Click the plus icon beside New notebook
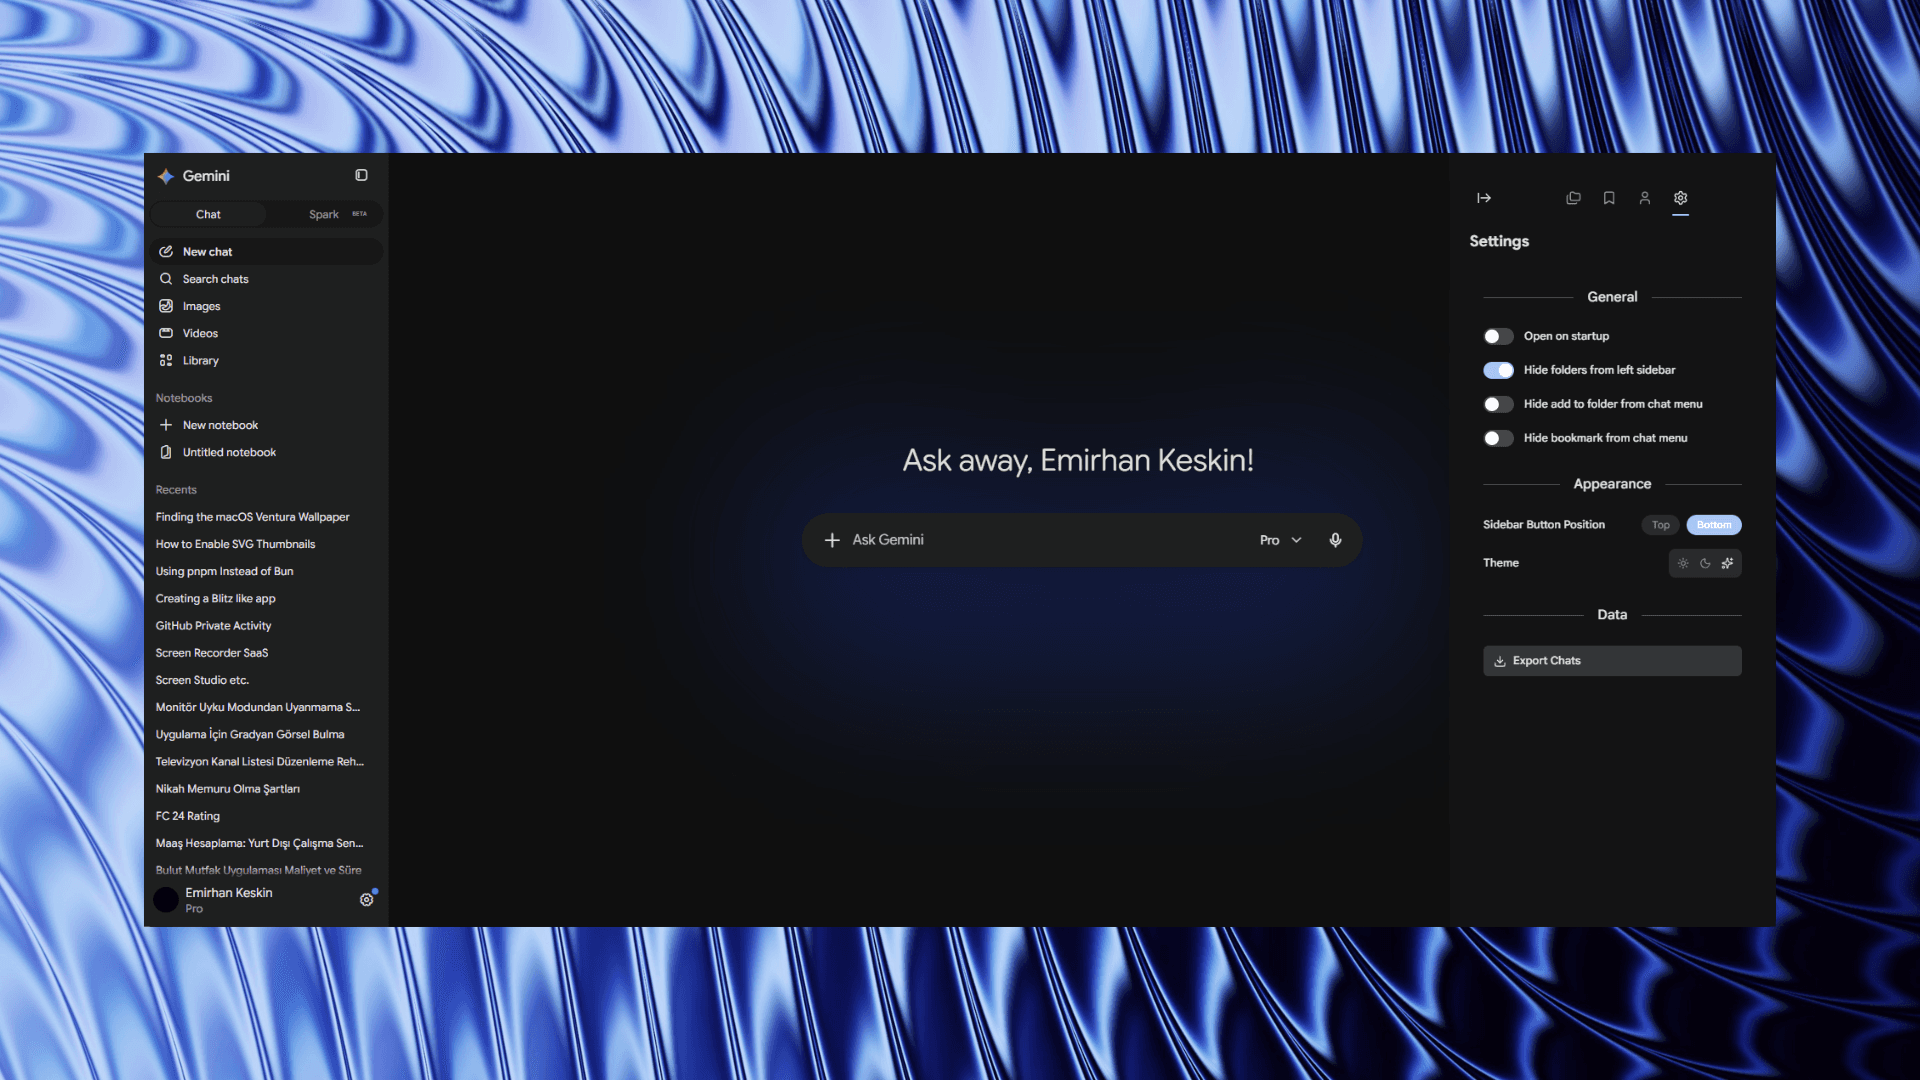 tap(166, 425)
